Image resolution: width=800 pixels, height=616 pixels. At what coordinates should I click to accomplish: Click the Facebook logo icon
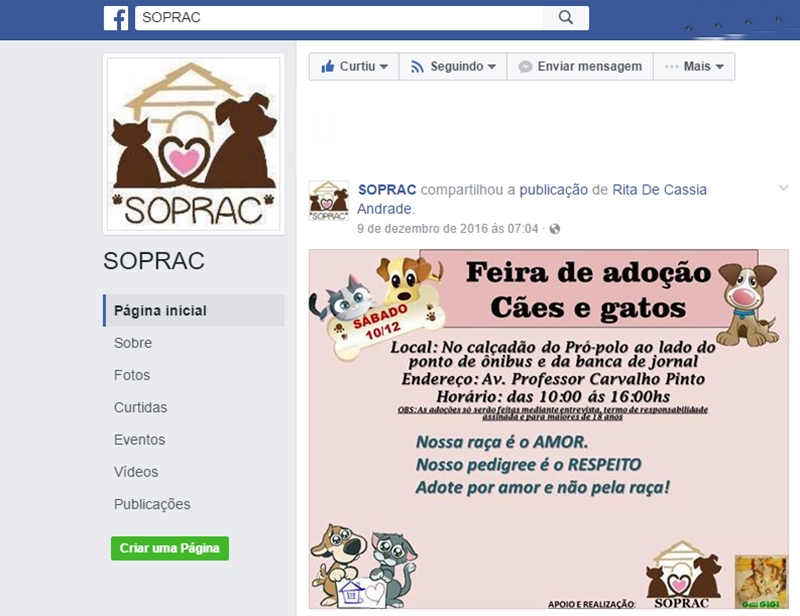116,18
